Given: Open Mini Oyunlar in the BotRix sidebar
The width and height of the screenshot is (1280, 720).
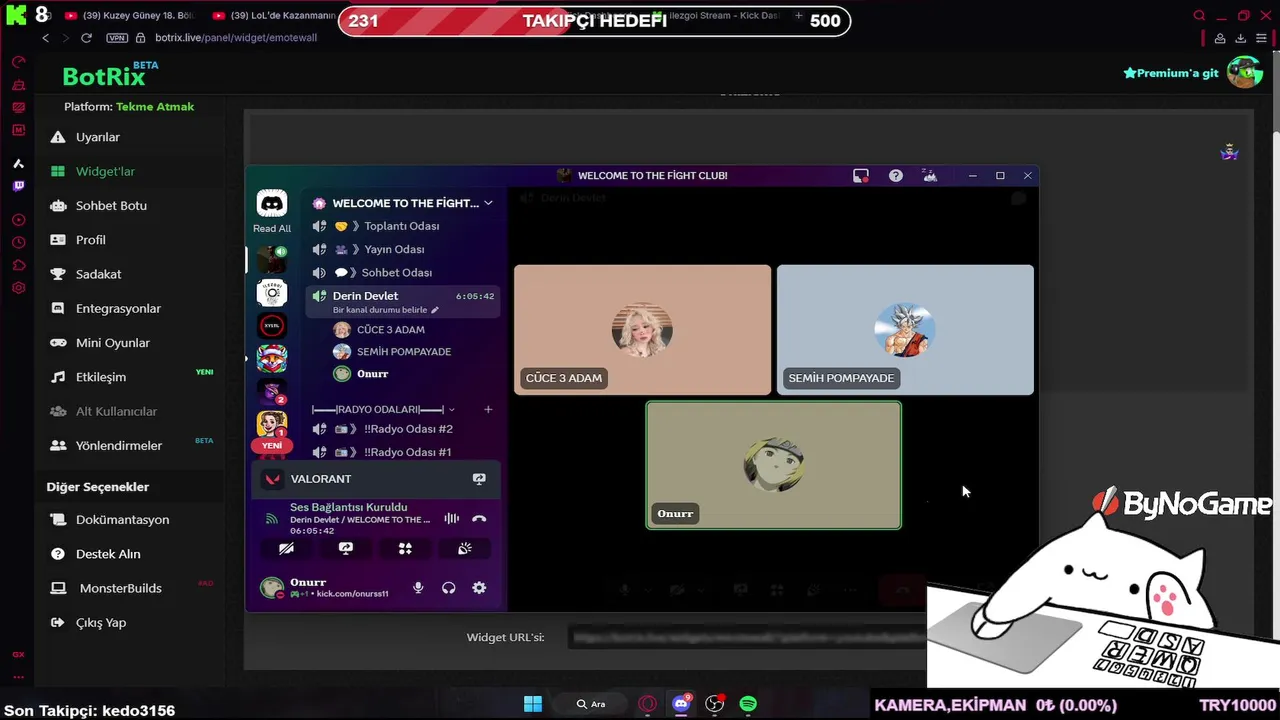Looking at the screenshot, I should 113,342.
